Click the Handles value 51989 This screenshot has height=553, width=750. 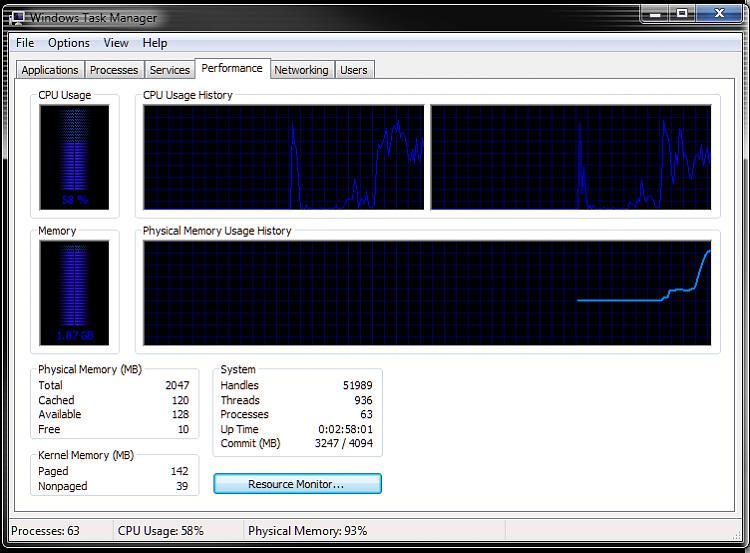357,385
